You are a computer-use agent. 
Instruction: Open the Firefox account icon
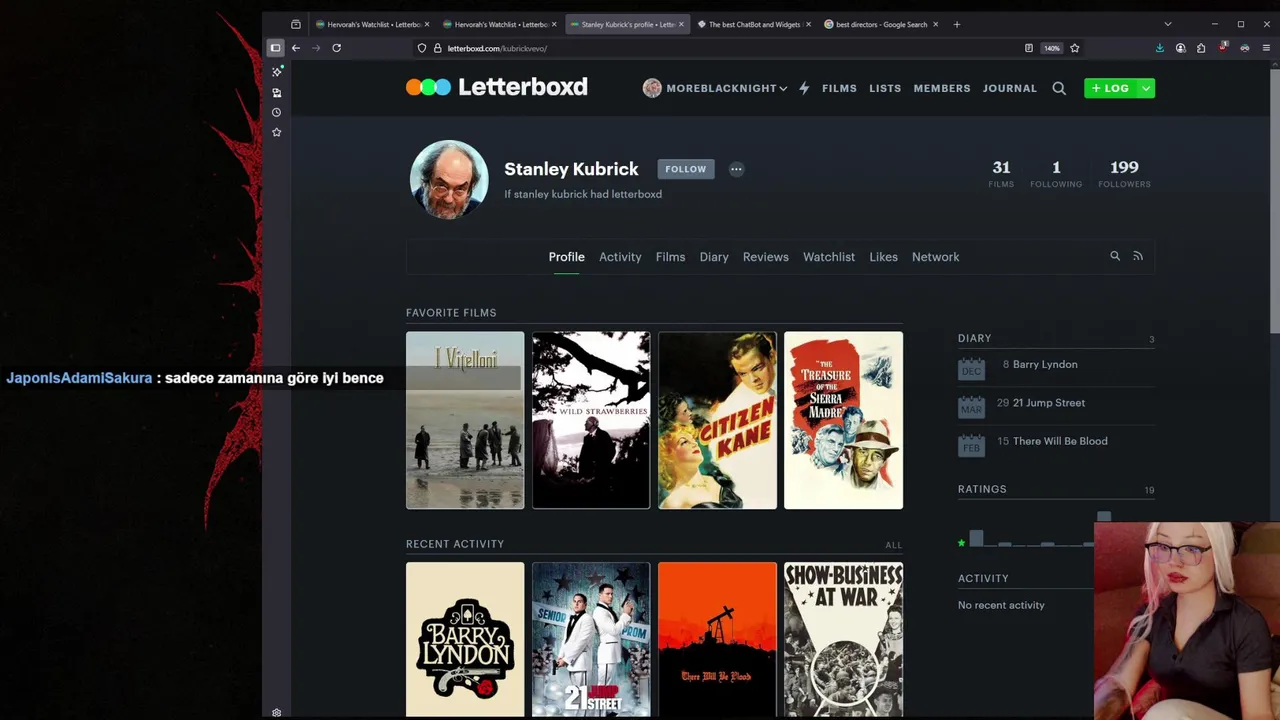1180,48
